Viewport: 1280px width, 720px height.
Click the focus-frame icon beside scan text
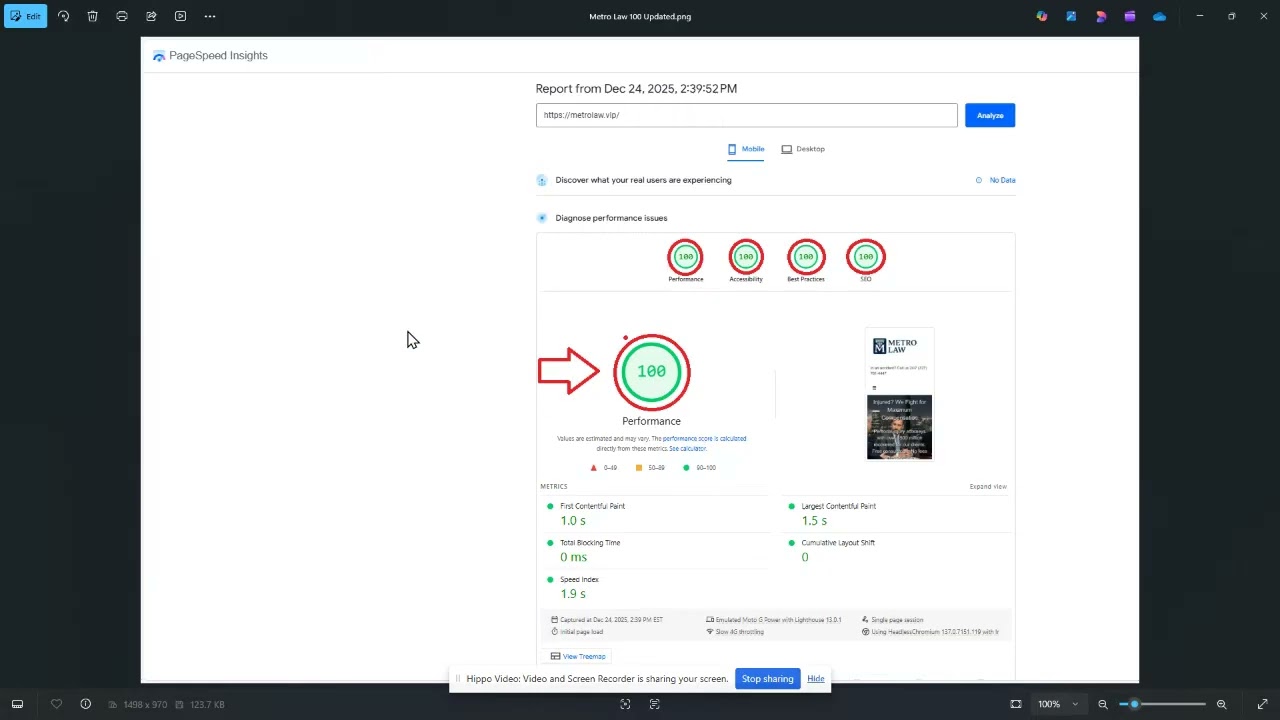pyautogui.click(x=625, y=704)
